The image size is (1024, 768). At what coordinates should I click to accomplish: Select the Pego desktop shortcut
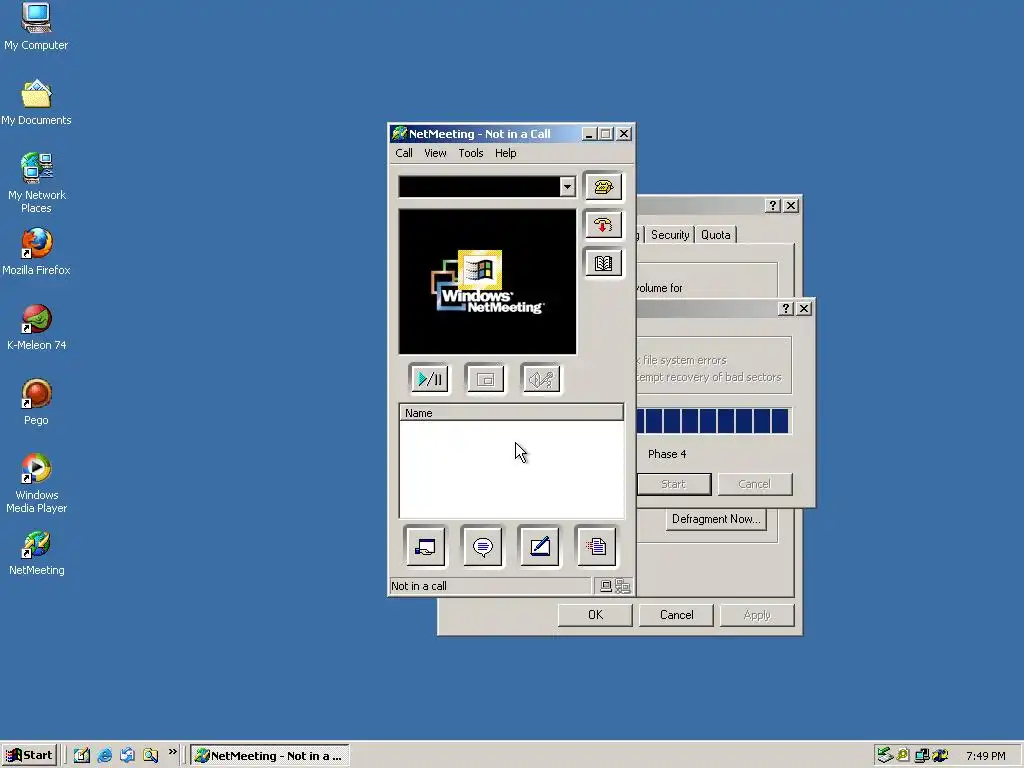point(36,402)
